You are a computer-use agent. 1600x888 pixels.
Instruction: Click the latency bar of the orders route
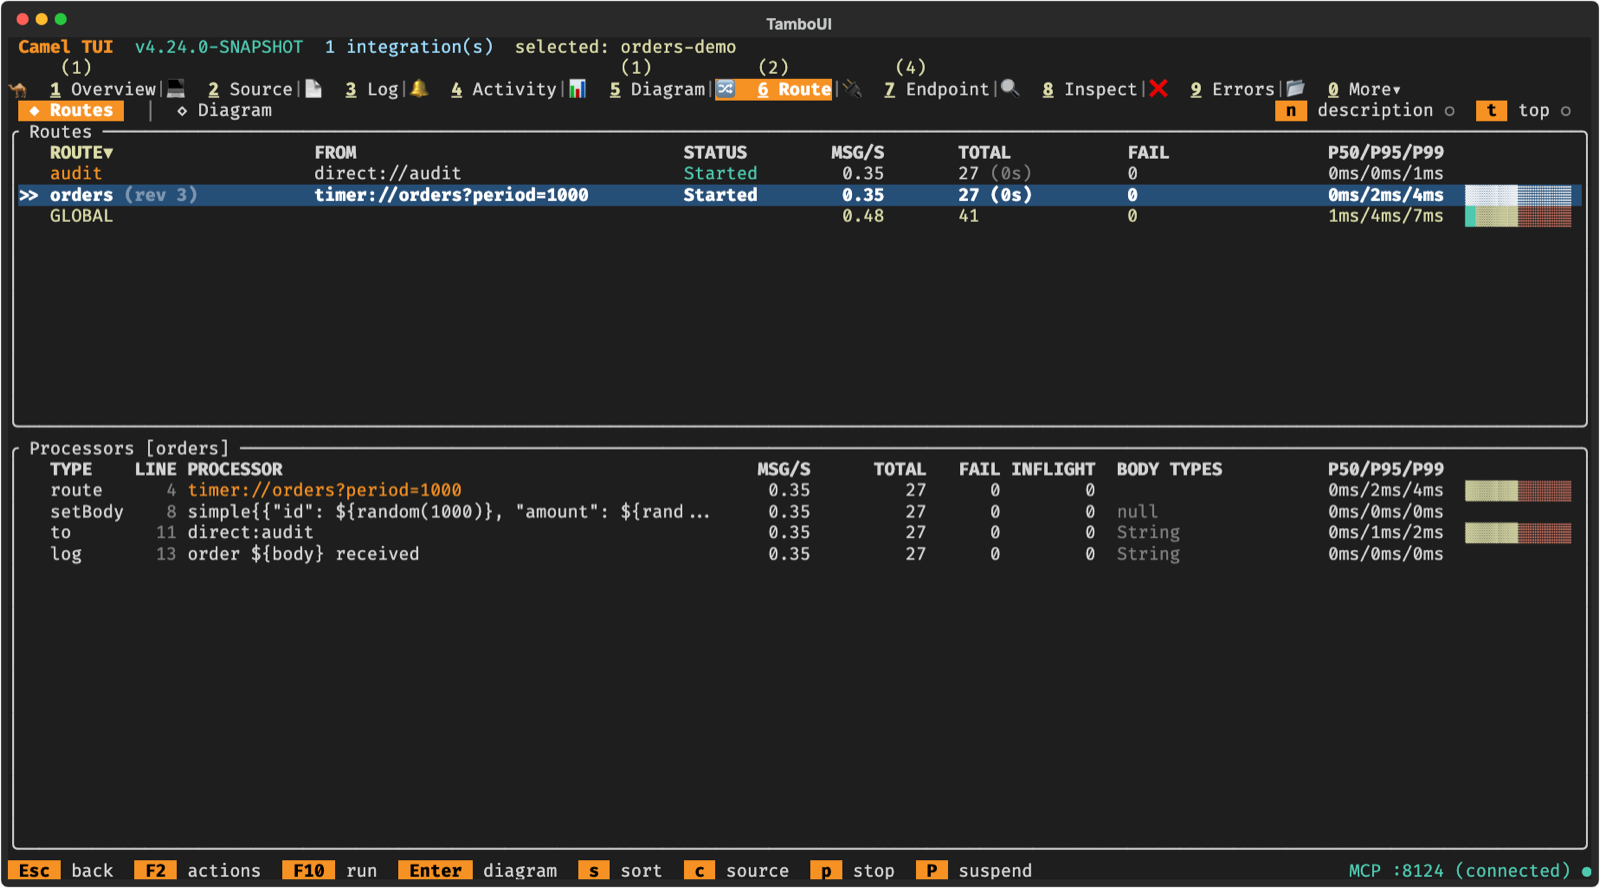coord(1518,195)
